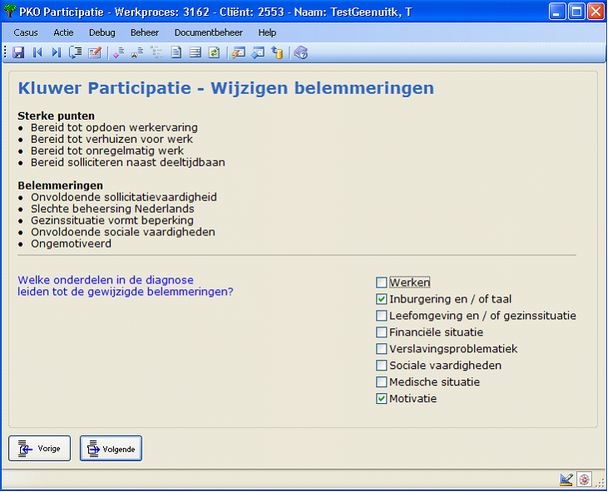The width and height of the screenshot is (608, 492).
Task: Click the stacked rows list icon
Action: 195,52
